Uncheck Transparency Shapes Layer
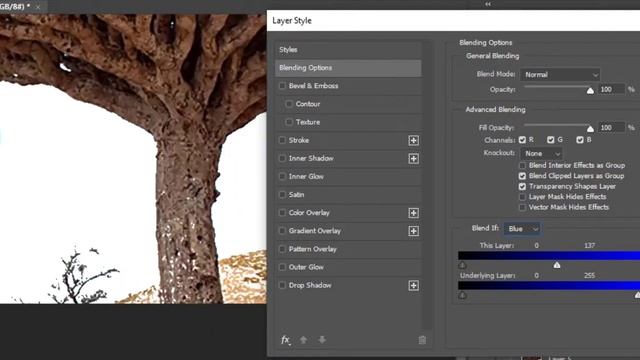The width and height of the screenshot is (640, 360). (522, 186)
